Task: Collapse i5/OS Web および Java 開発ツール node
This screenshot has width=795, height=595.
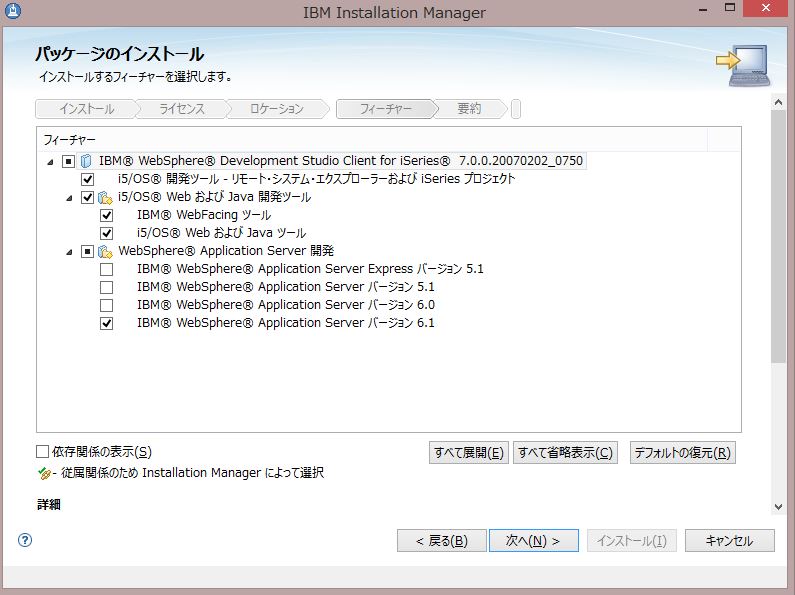Action: [69, 198]
